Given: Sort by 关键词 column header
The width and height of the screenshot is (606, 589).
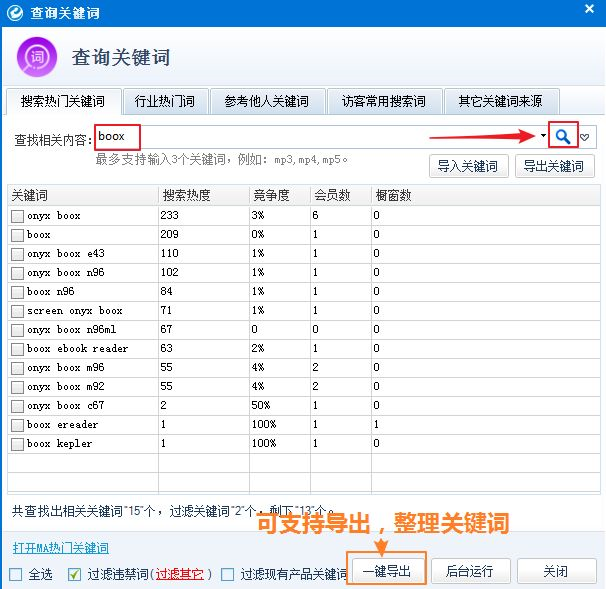Looking at the screenshot, I should 83,195.
